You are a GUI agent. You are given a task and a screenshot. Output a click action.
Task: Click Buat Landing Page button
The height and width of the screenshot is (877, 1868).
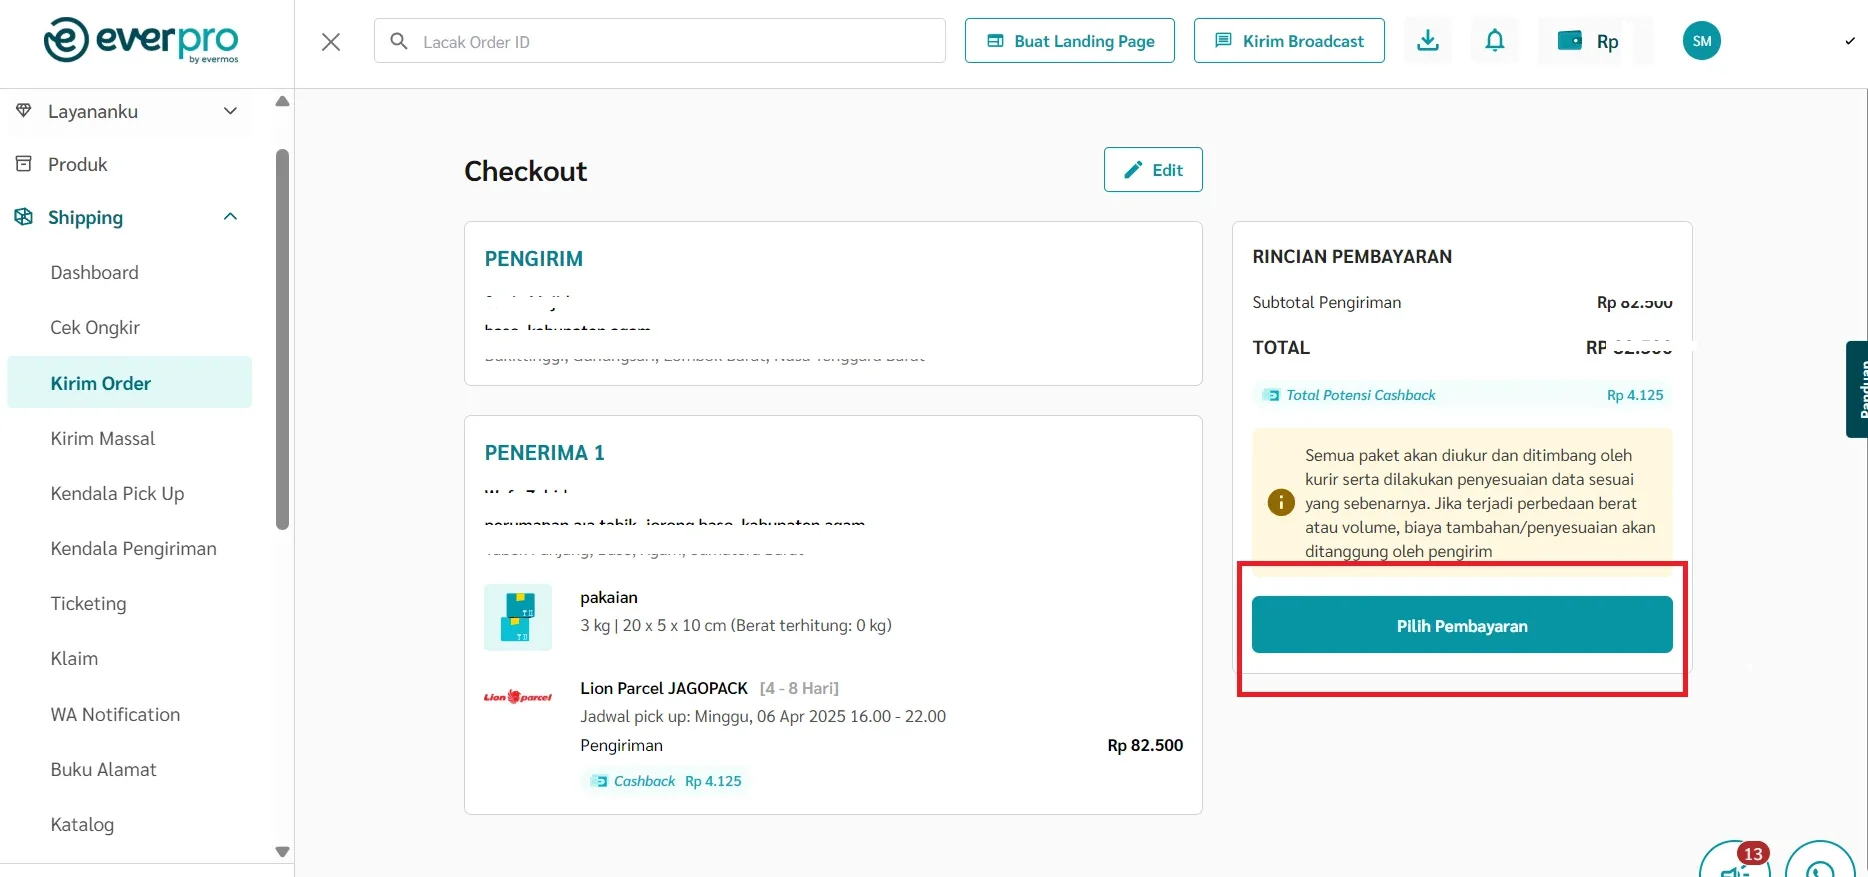coord(1069,41)
